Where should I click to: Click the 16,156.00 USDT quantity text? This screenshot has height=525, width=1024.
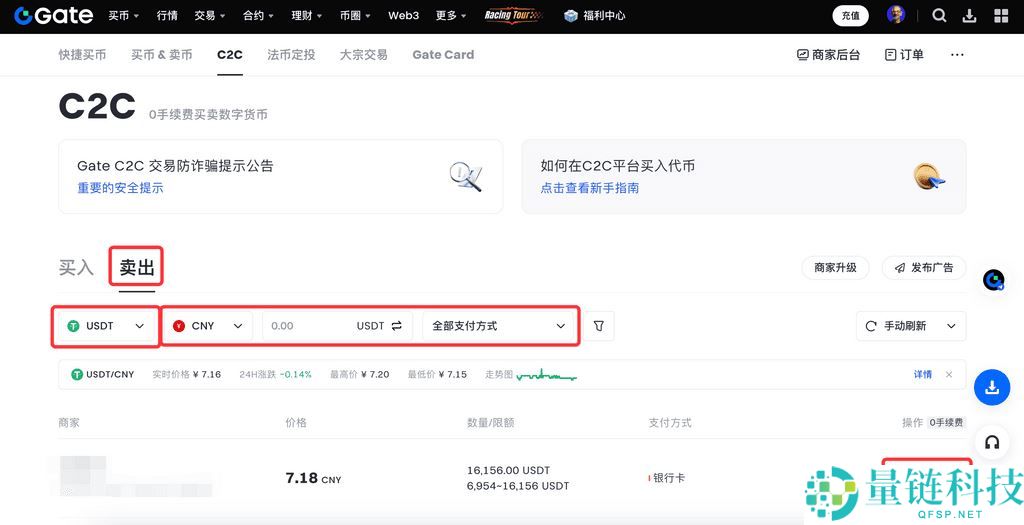pos(509,470)
